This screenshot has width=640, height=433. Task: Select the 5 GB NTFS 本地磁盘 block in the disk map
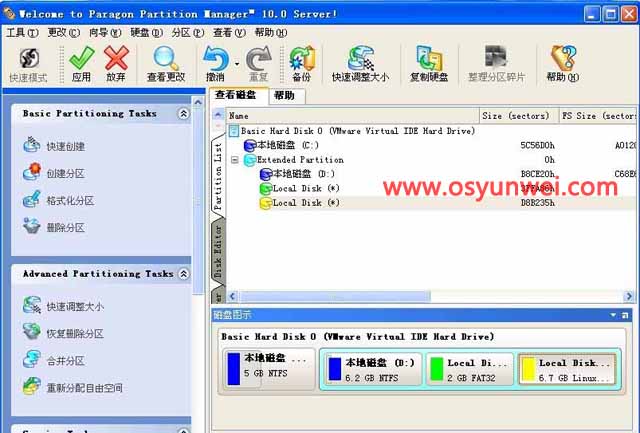(x=269, y=368)
